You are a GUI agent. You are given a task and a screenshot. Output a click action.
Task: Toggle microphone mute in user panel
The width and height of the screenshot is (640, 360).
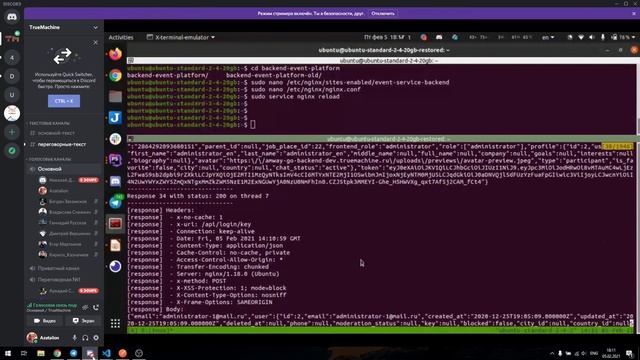(74, 338)
